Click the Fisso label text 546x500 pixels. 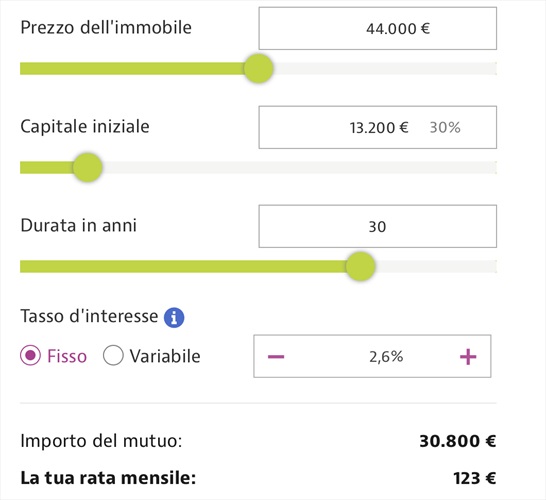[67, 356]
